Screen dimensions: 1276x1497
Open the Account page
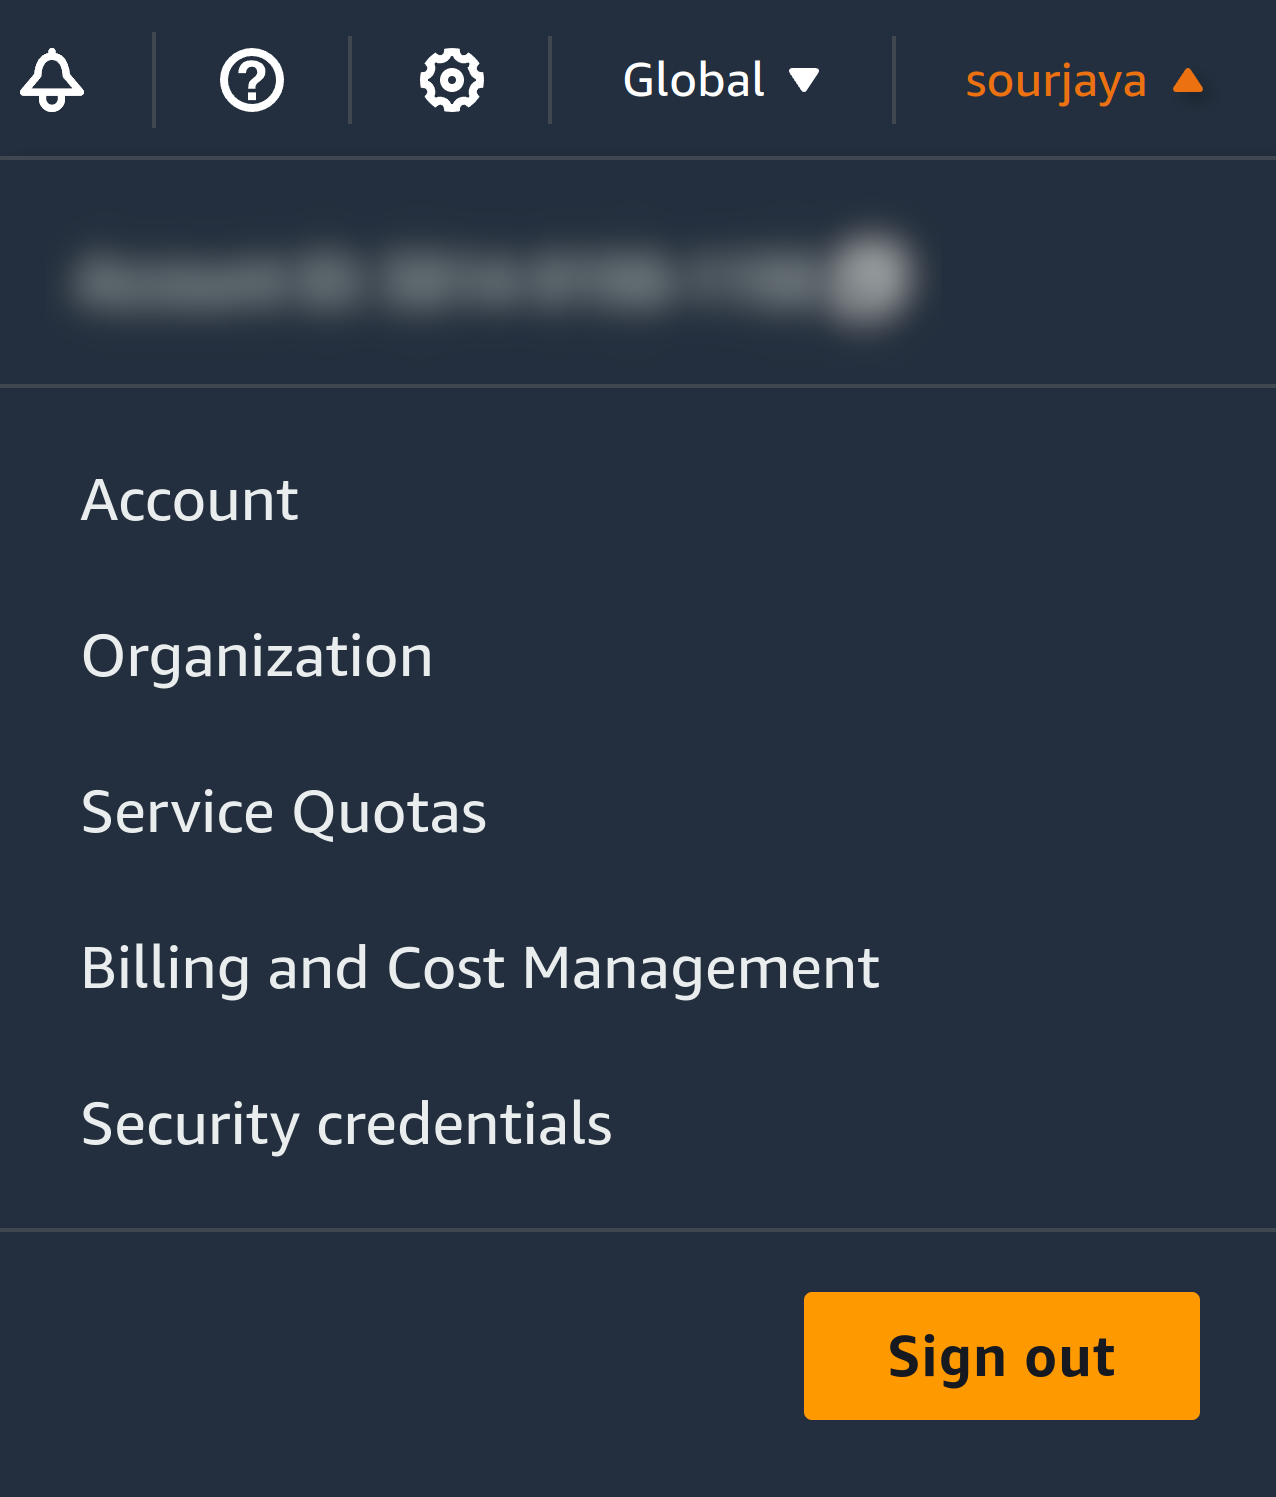point(190,499)
